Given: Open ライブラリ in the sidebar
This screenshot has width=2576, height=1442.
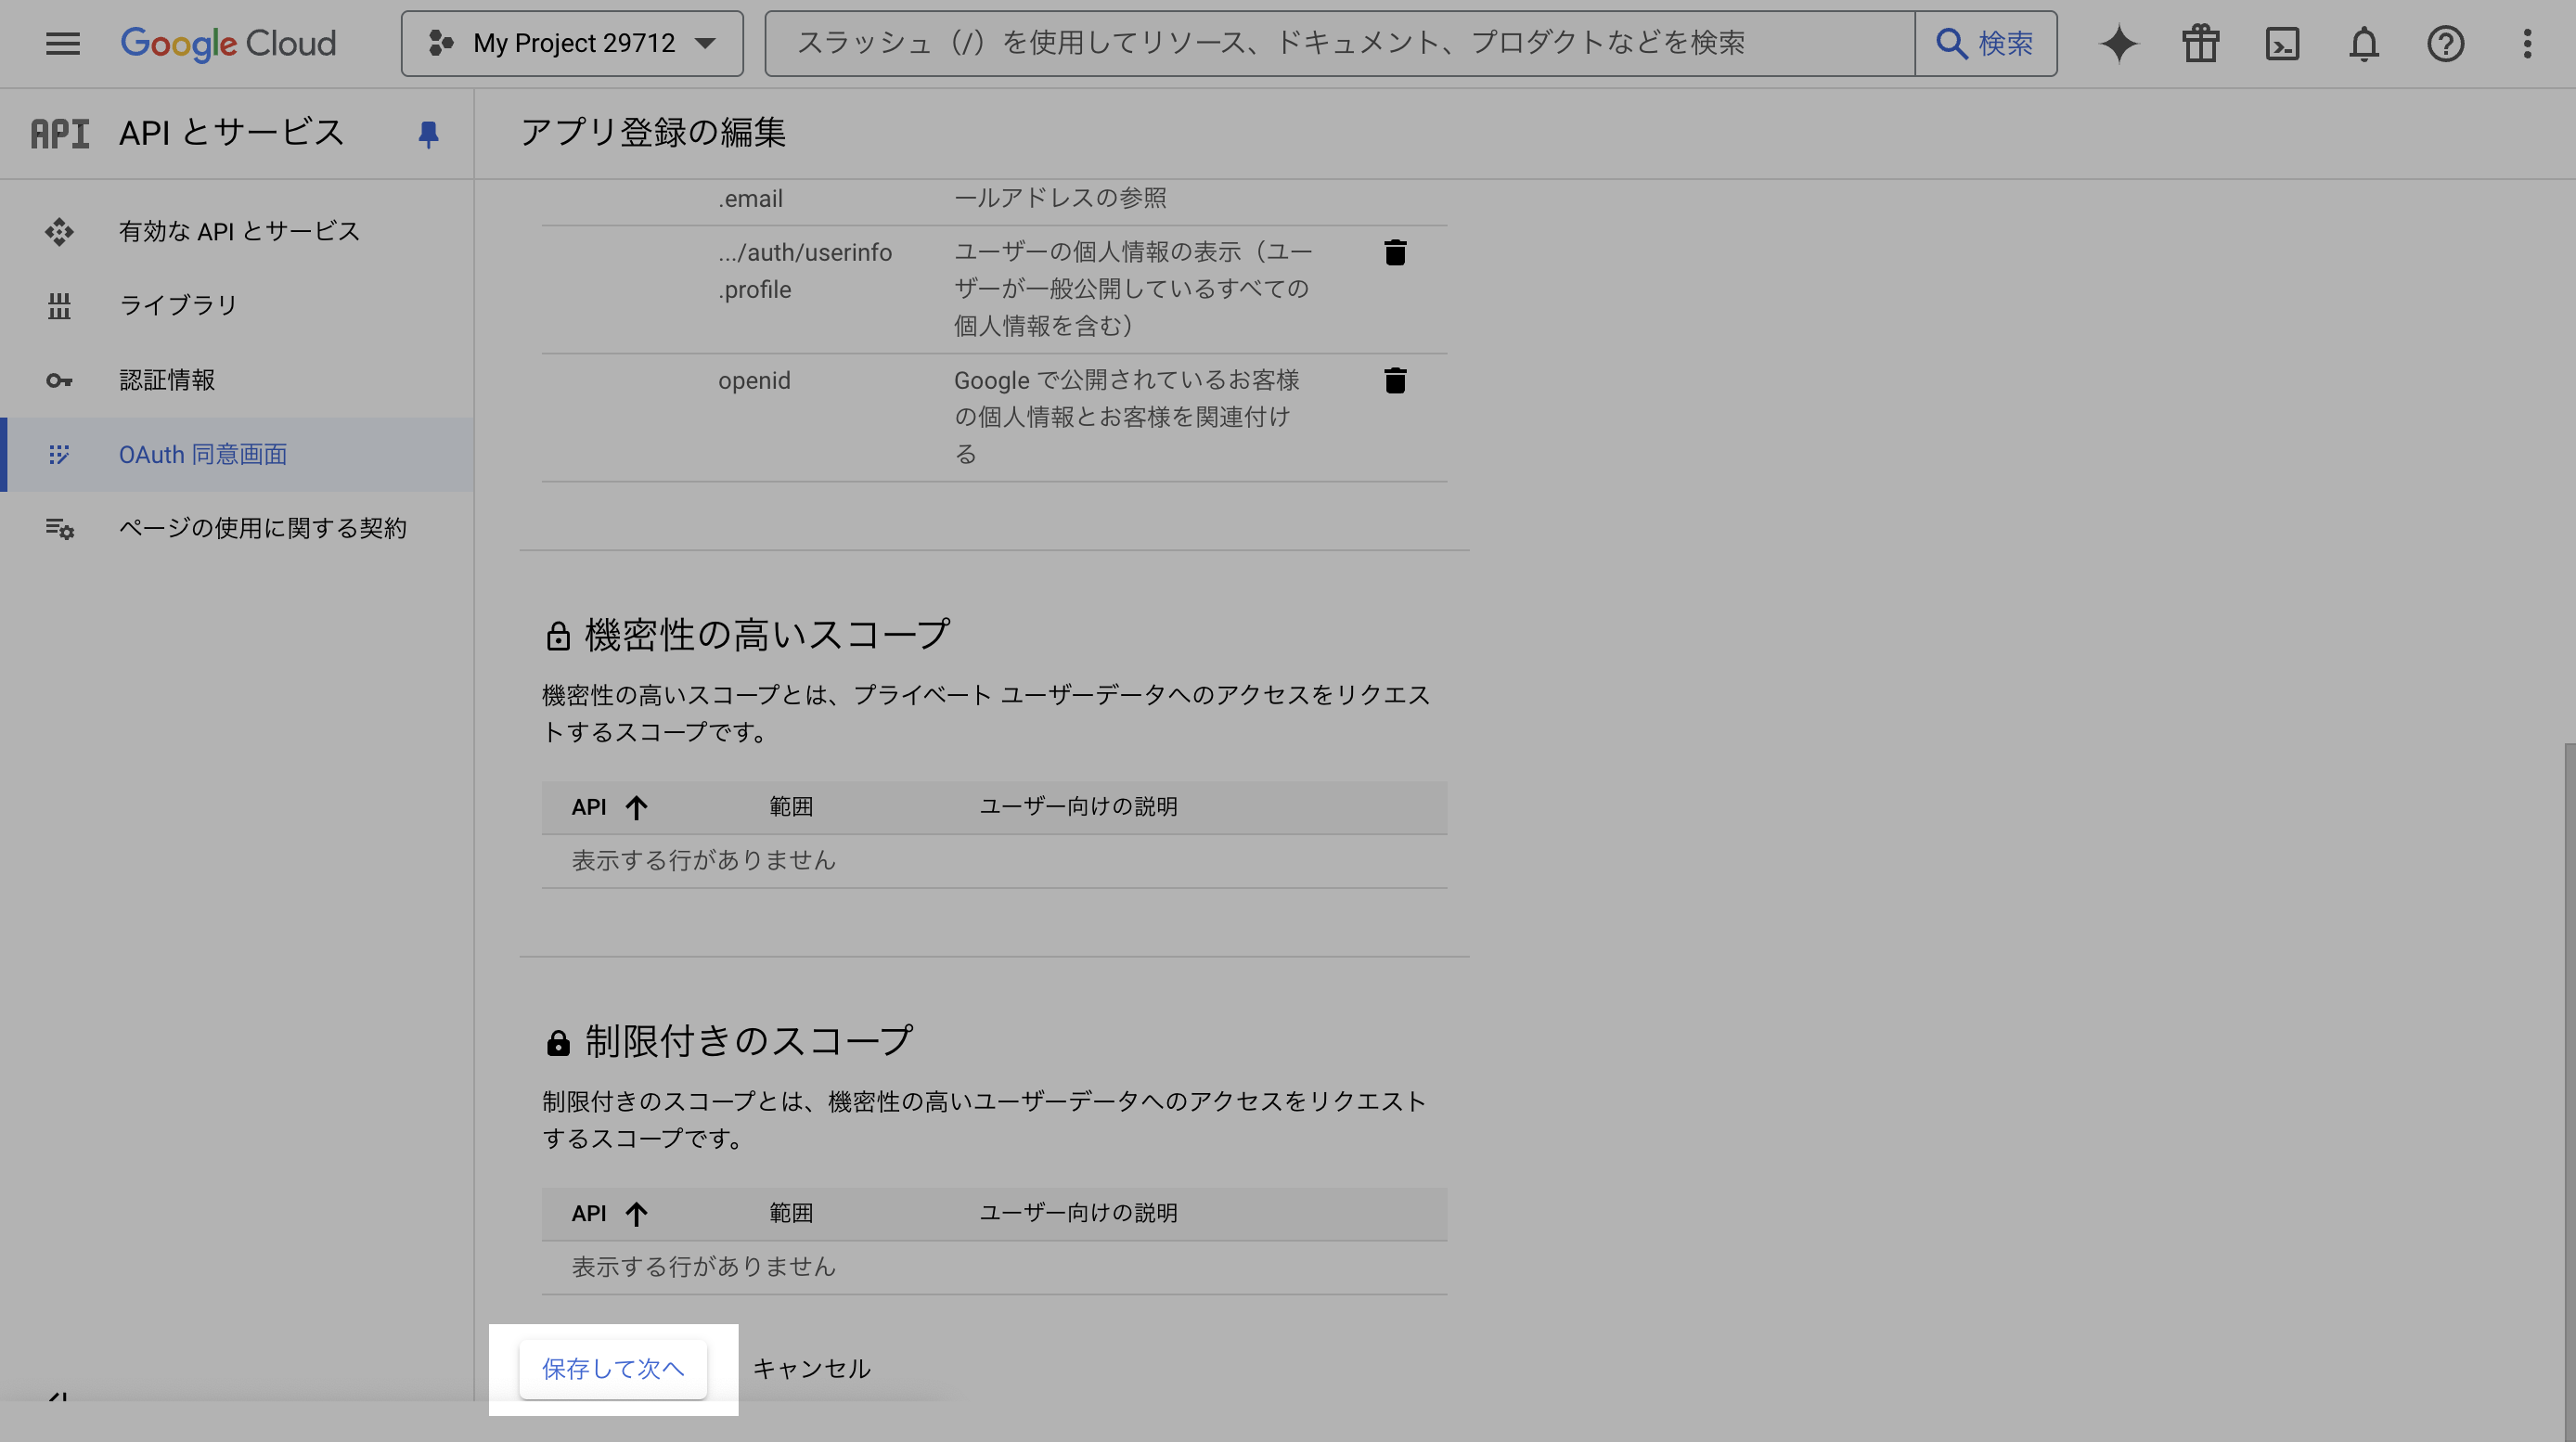Looking at the screenshot, I should click(x=178, y=305).
